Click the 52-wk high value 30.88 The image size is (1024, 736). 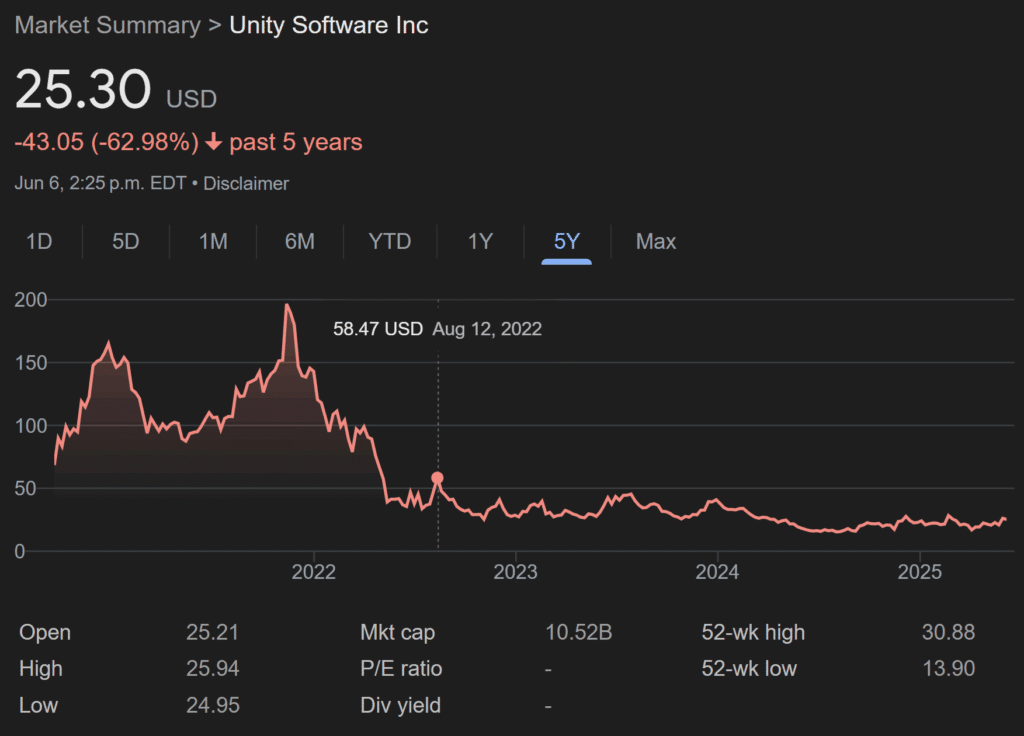click(948, 632)
